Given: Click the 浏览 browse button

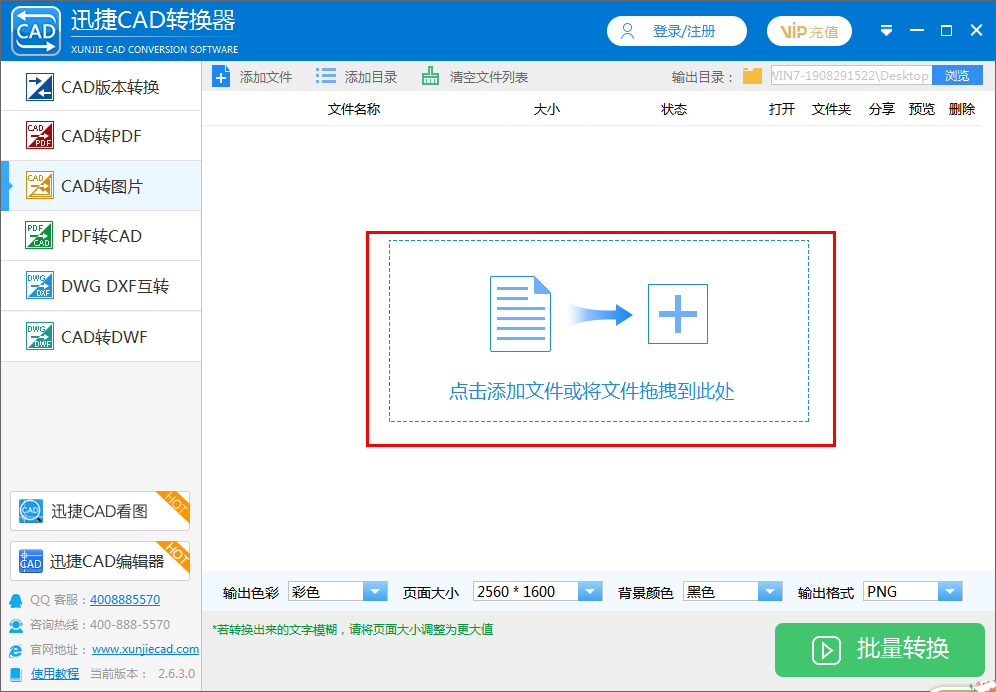Looking at the screenshot, I should (x=957, y=76).
